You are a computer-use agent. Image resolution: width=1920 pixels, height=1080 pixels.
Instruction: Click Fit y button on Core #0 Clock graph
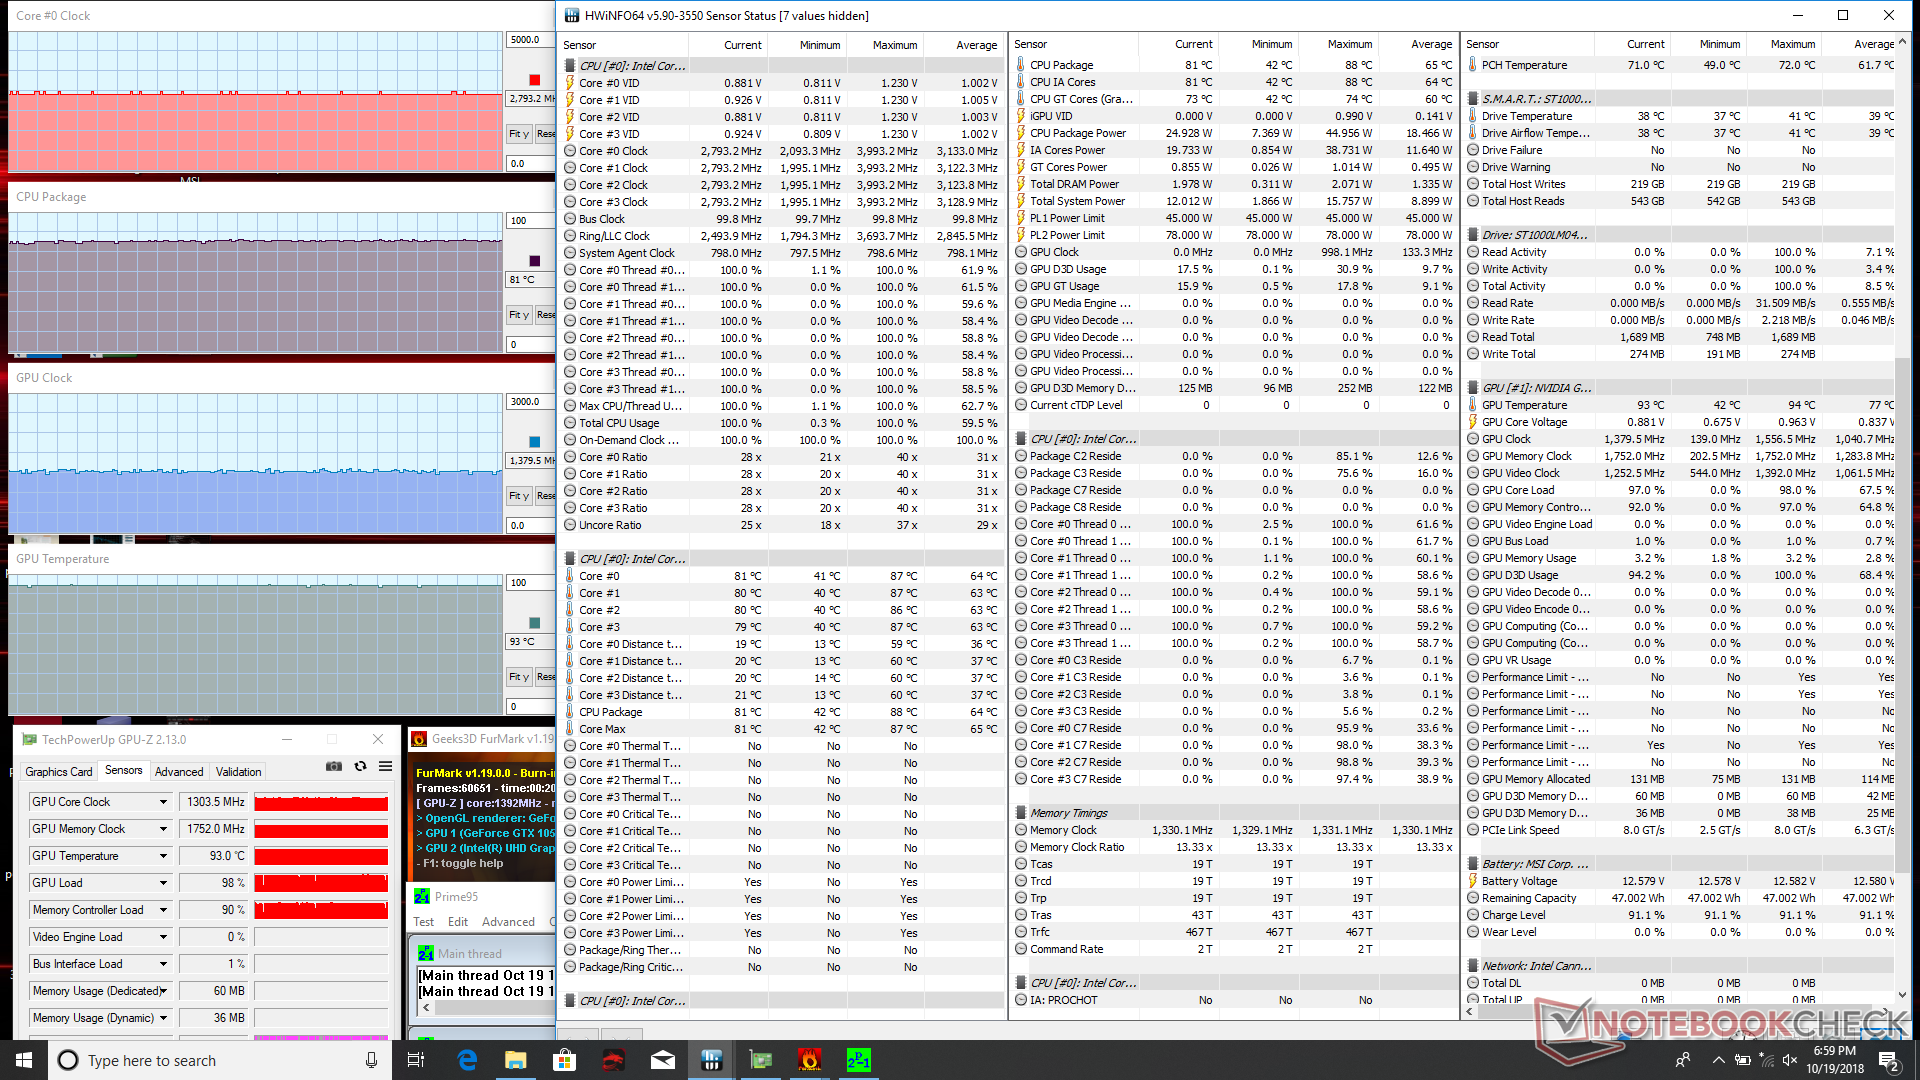click(518, 134)
